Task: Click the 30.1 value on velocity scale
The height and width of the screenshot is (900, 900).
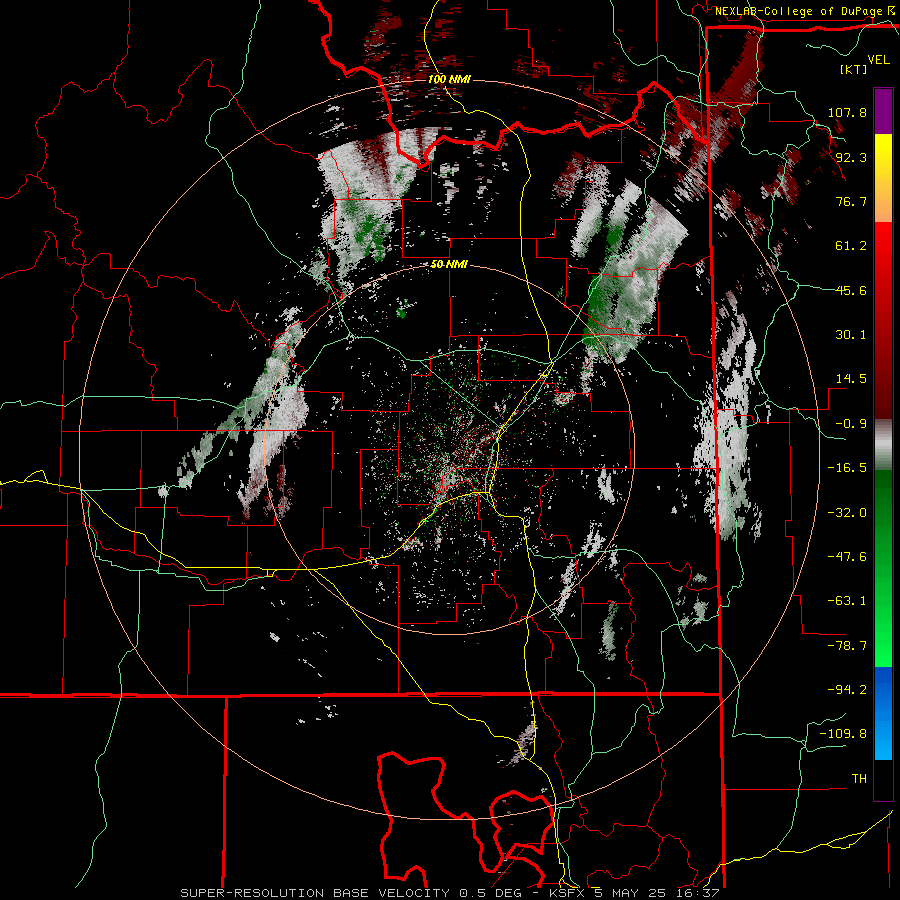Action: coord(851,335)
